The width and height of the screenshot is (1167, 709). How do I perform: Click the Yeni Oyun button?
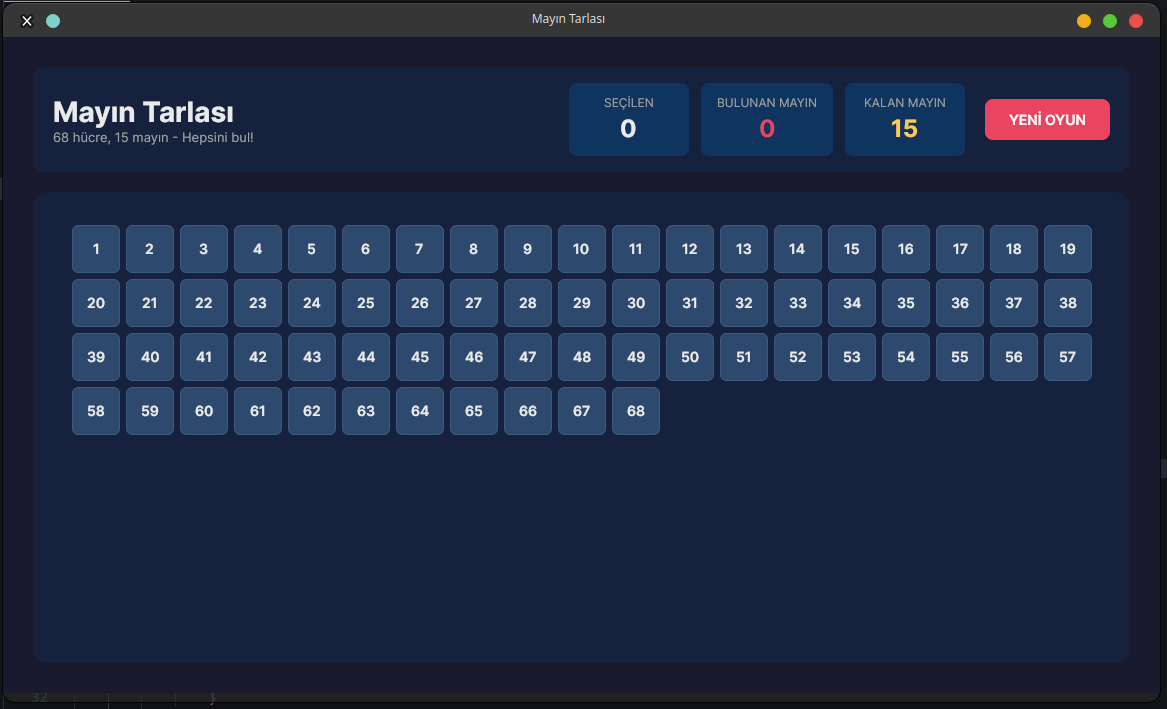[1047, 120]
